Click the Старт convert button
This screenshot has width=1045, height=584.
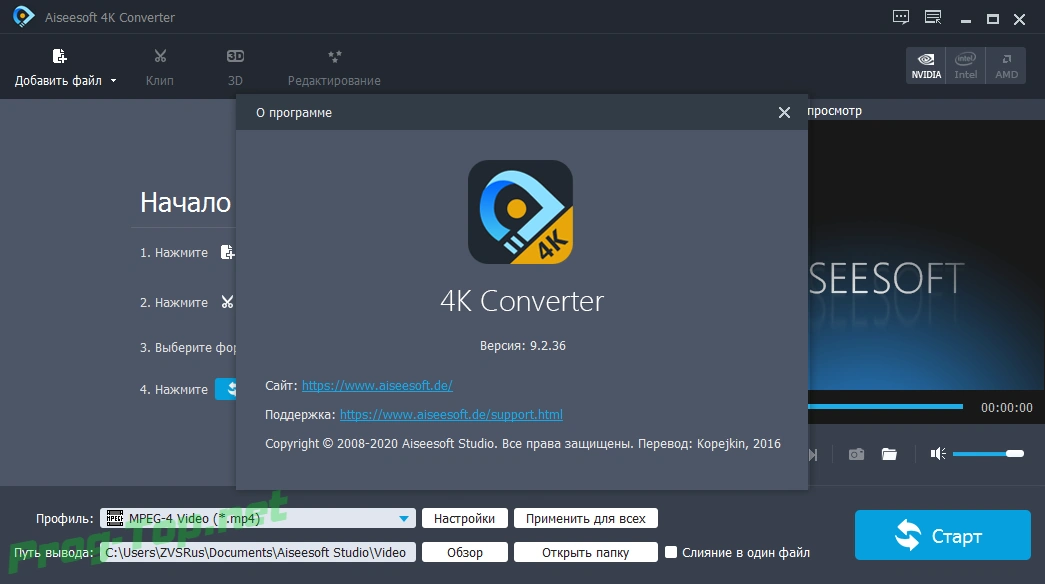click(943, 535)
